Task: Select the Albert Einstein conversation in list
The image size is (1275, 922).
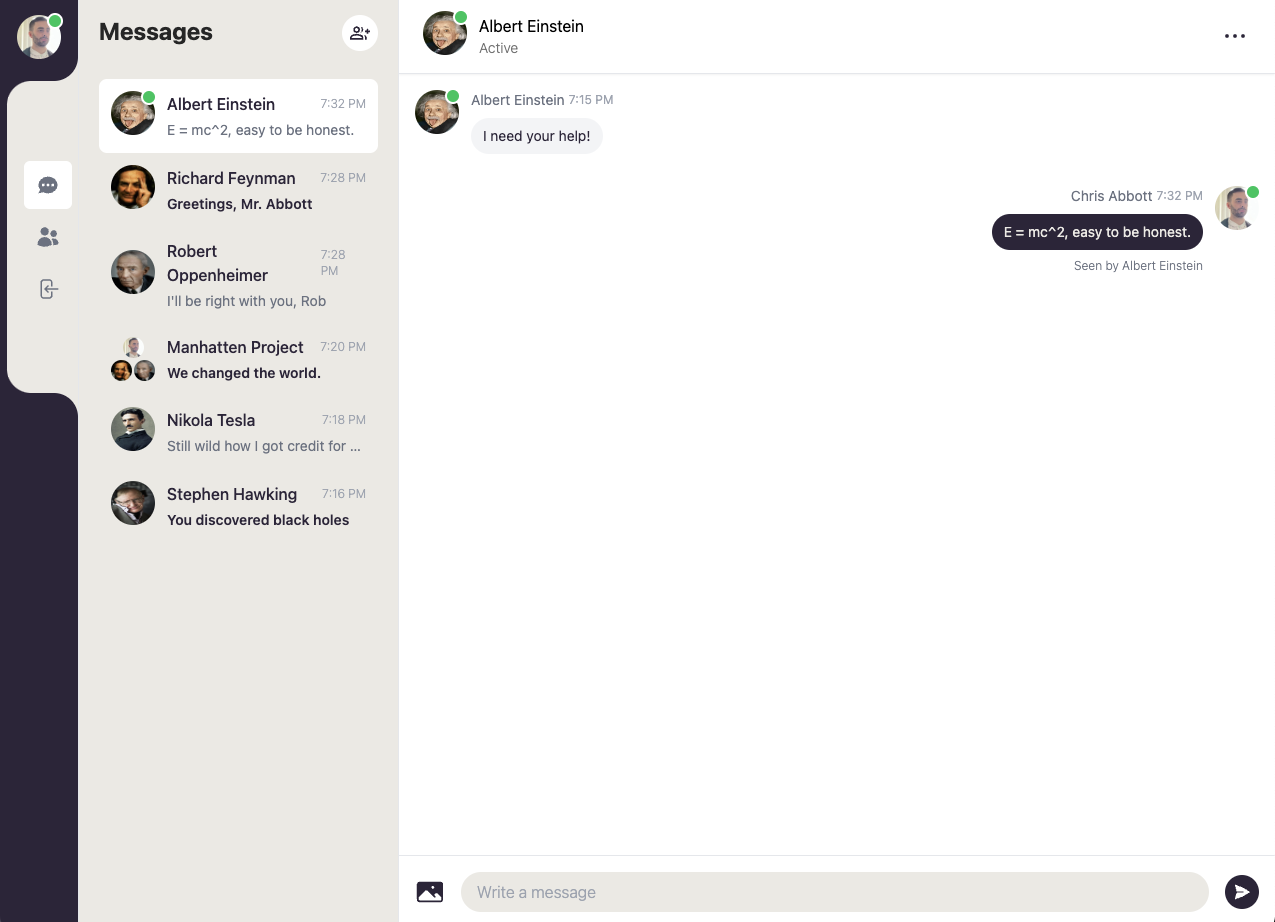Action: 238,116
